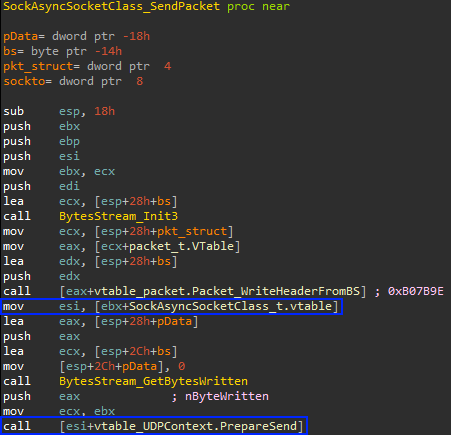Select the pData local variable definition
This screenshot has height=435, width=451.
[x=77, y=36]
